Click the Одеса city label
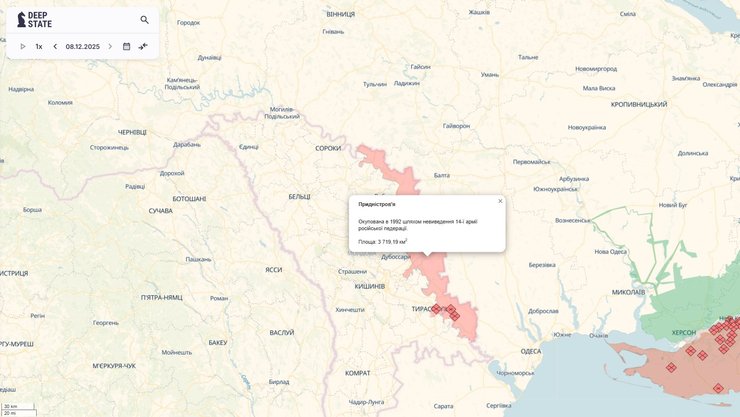Image resolution: width=740 pixels, height=417 pixels. [x=530, y=351]
